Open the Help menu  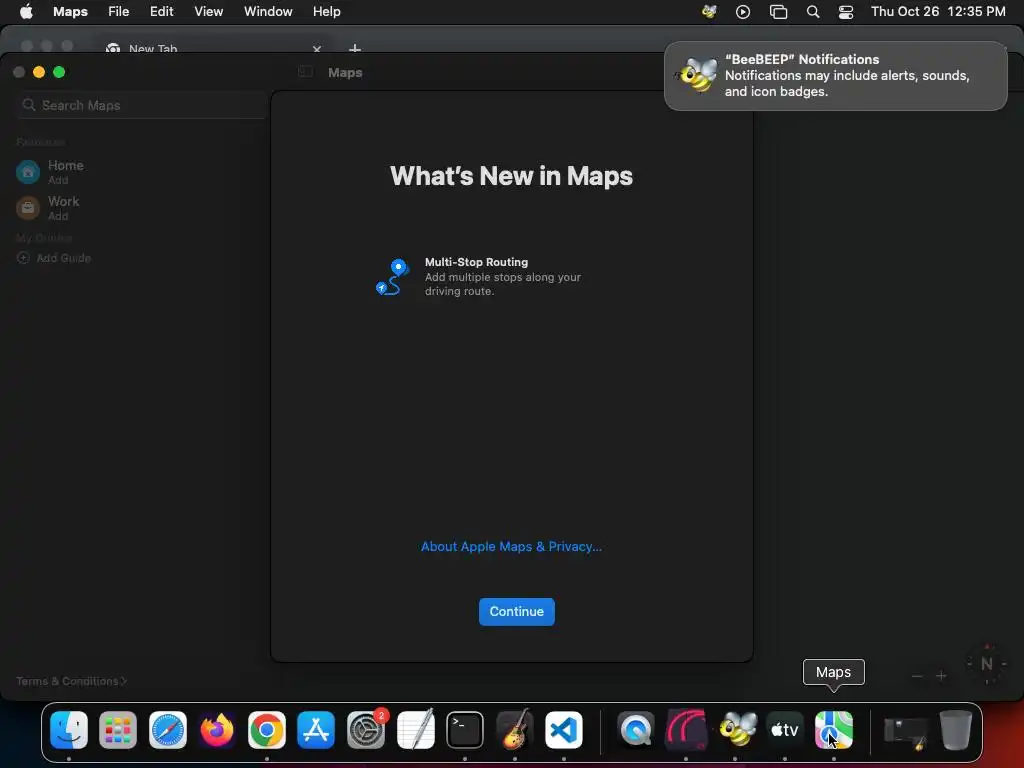pos(327,12)
